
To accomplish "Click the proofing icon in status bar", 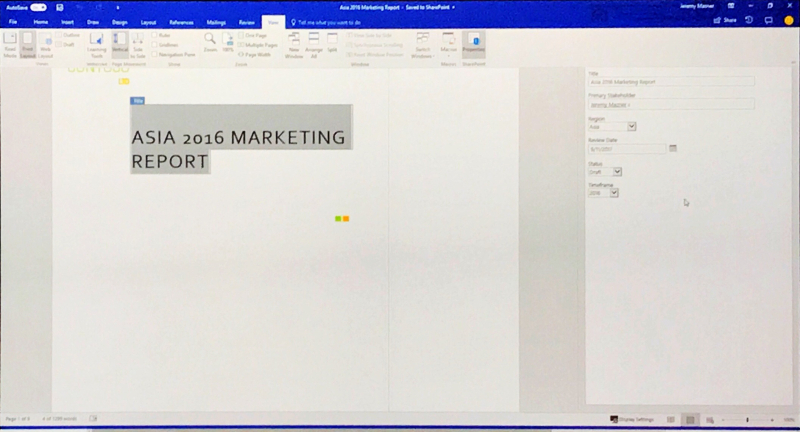I will click(93, 418).
